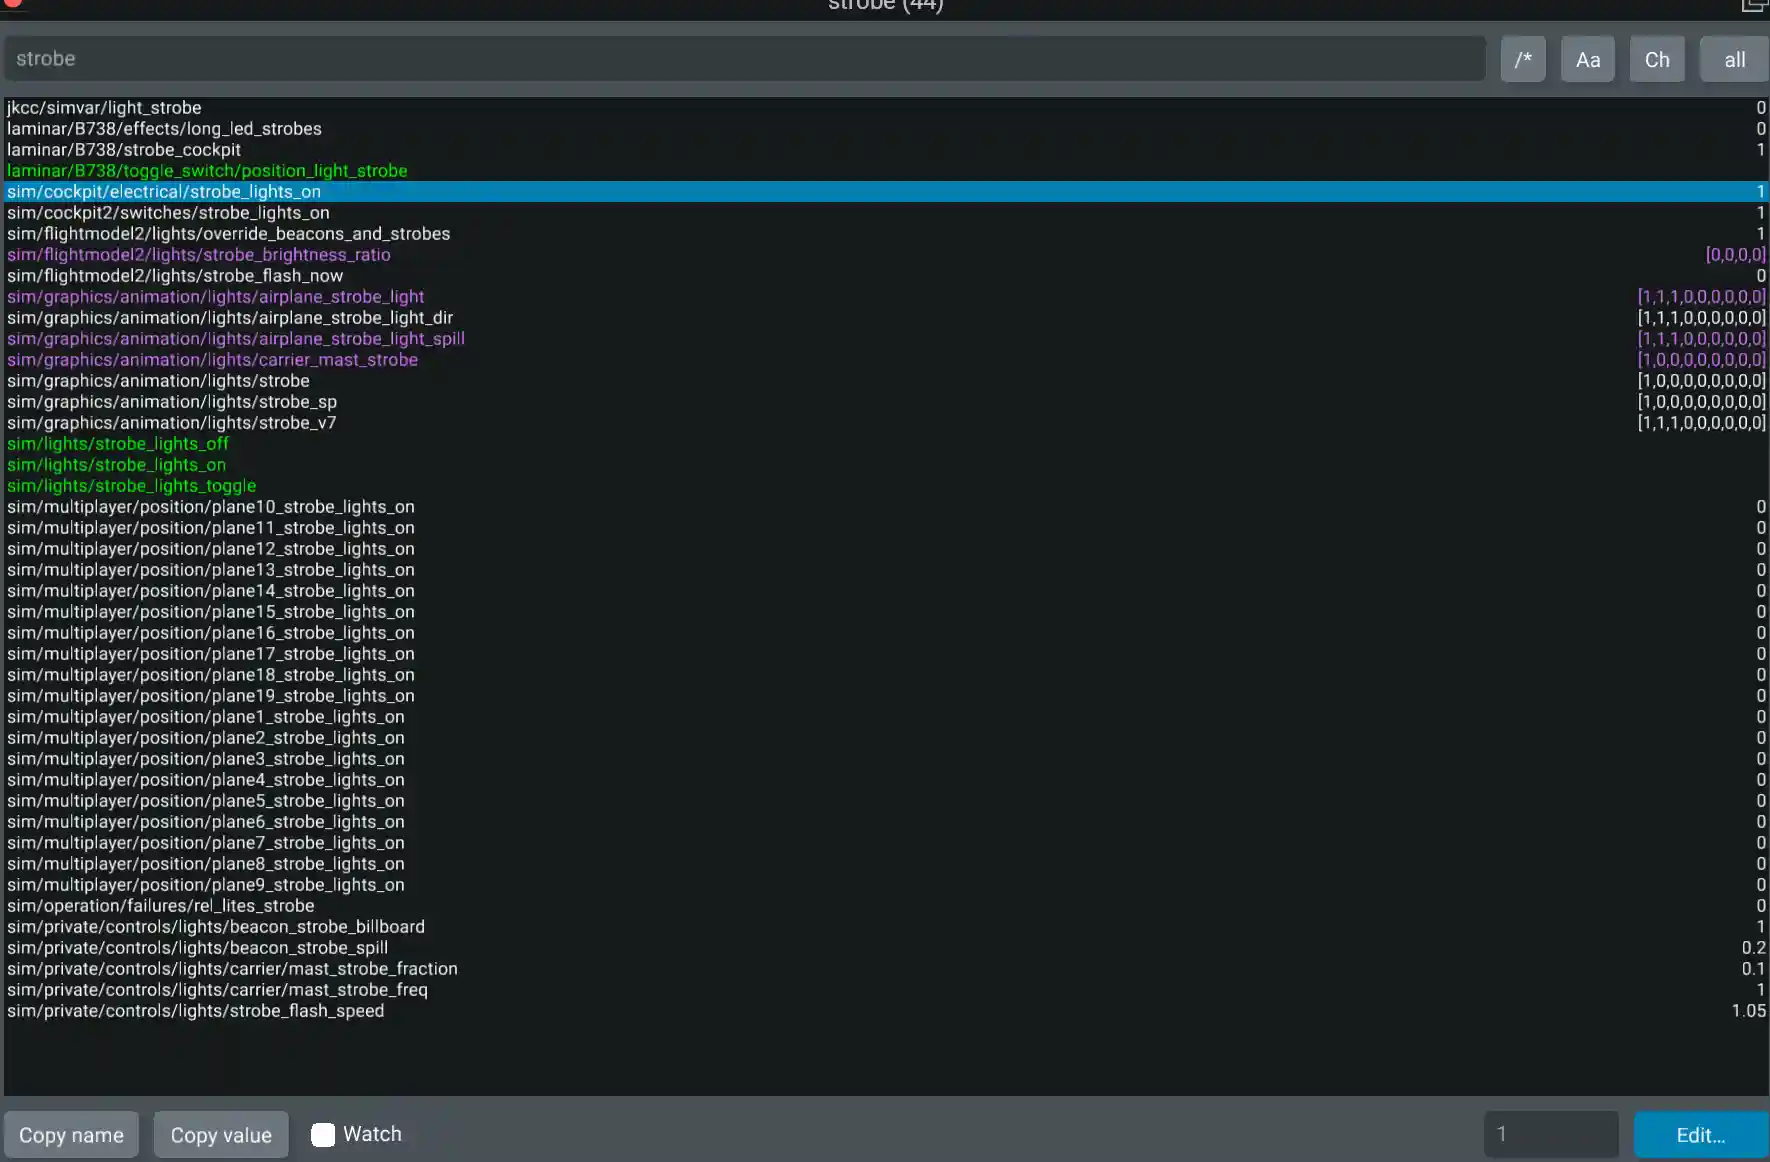Select jkcc/simvar/light_strobe row
The height and width of the screenshot is (1162, 1770).
tap(886, 108)
